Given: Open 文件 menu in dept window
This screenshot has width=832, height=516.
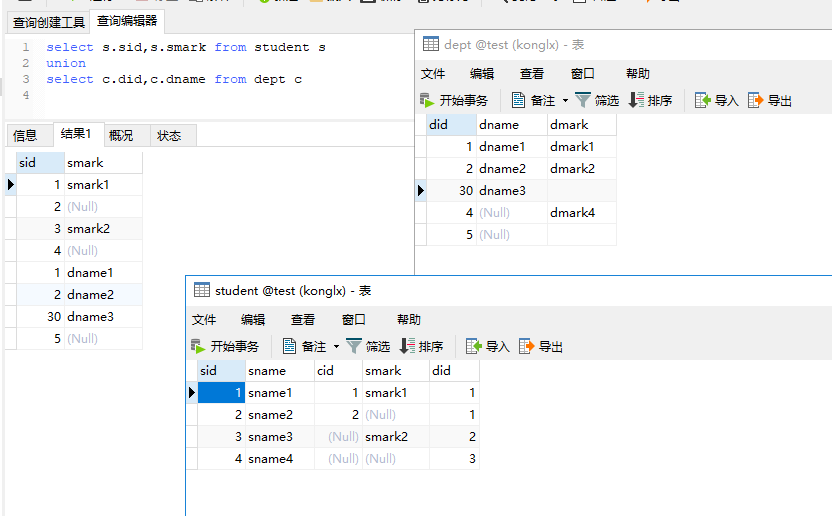Looking at the screenshot, I should [x=432, y=73].
